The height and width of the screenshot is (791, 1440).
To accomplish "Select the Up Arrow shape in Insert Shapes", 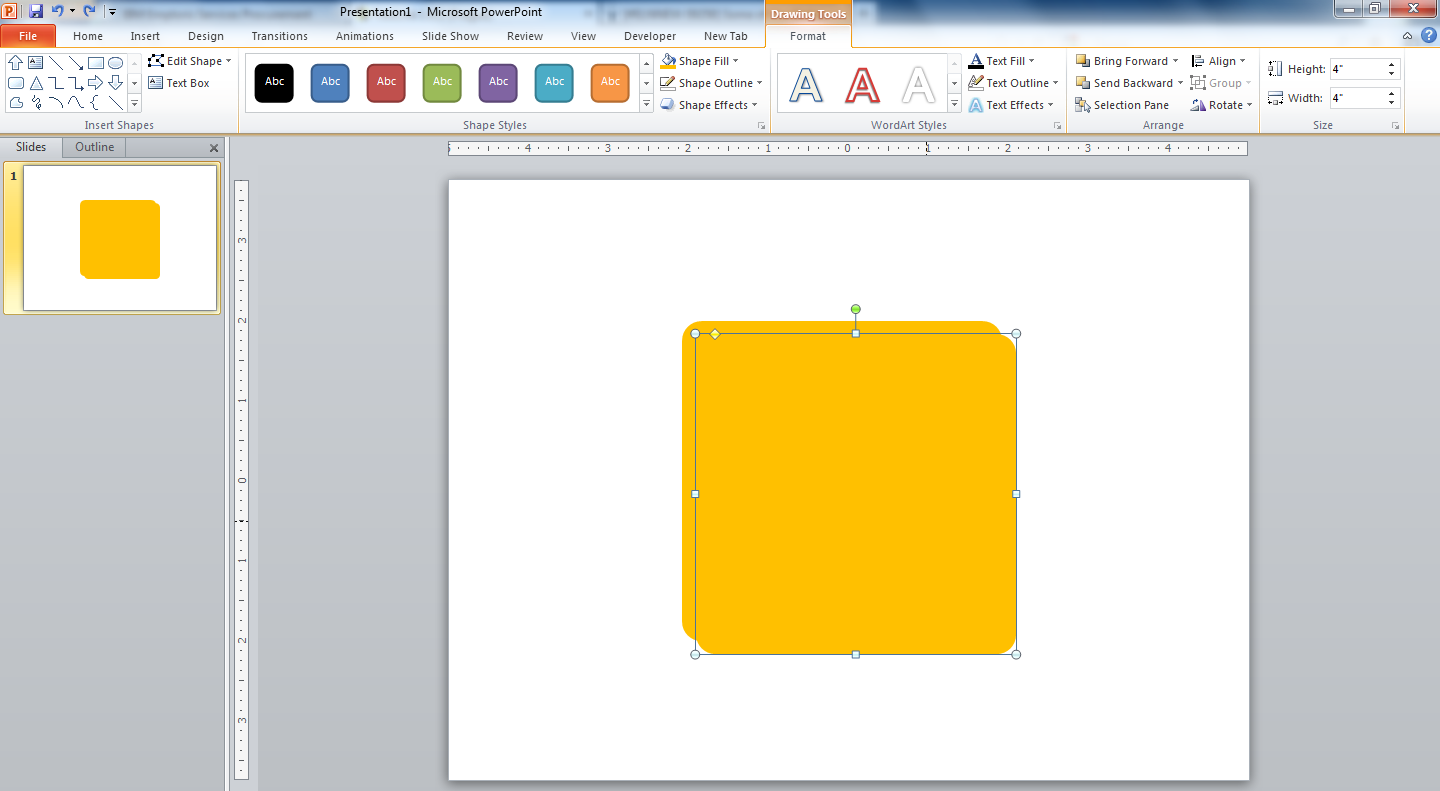I will click(x=16, y=62).
